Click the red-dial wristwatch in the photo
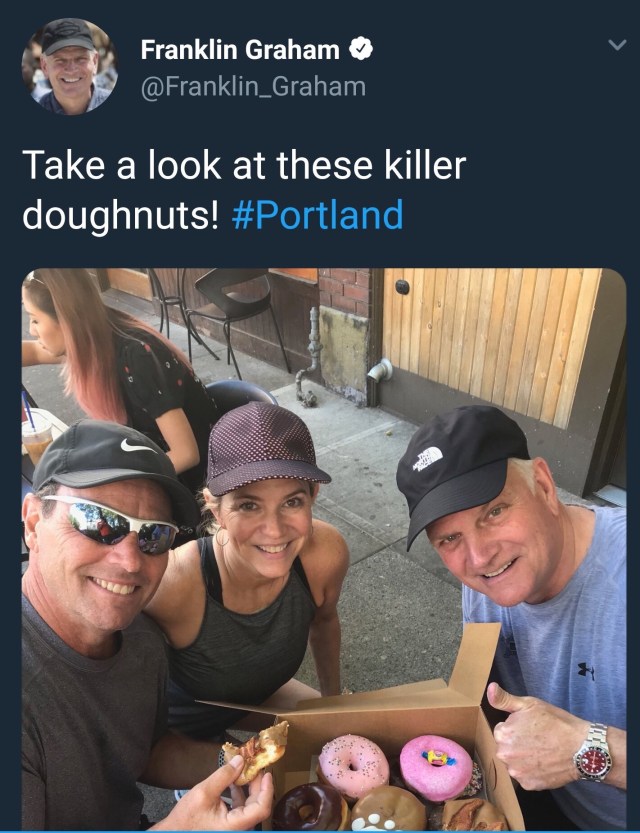The height and width of the screenshot is (833, 640). click(x=592, y=751)
